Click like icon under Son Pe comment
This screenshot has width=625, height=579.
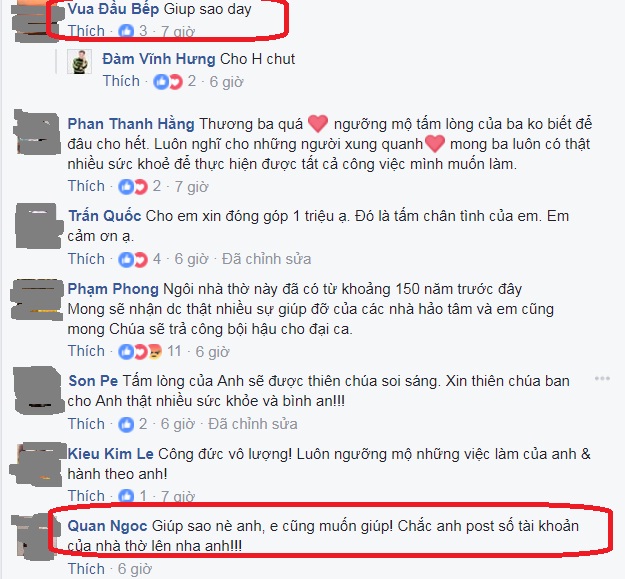tap(126, 424)
